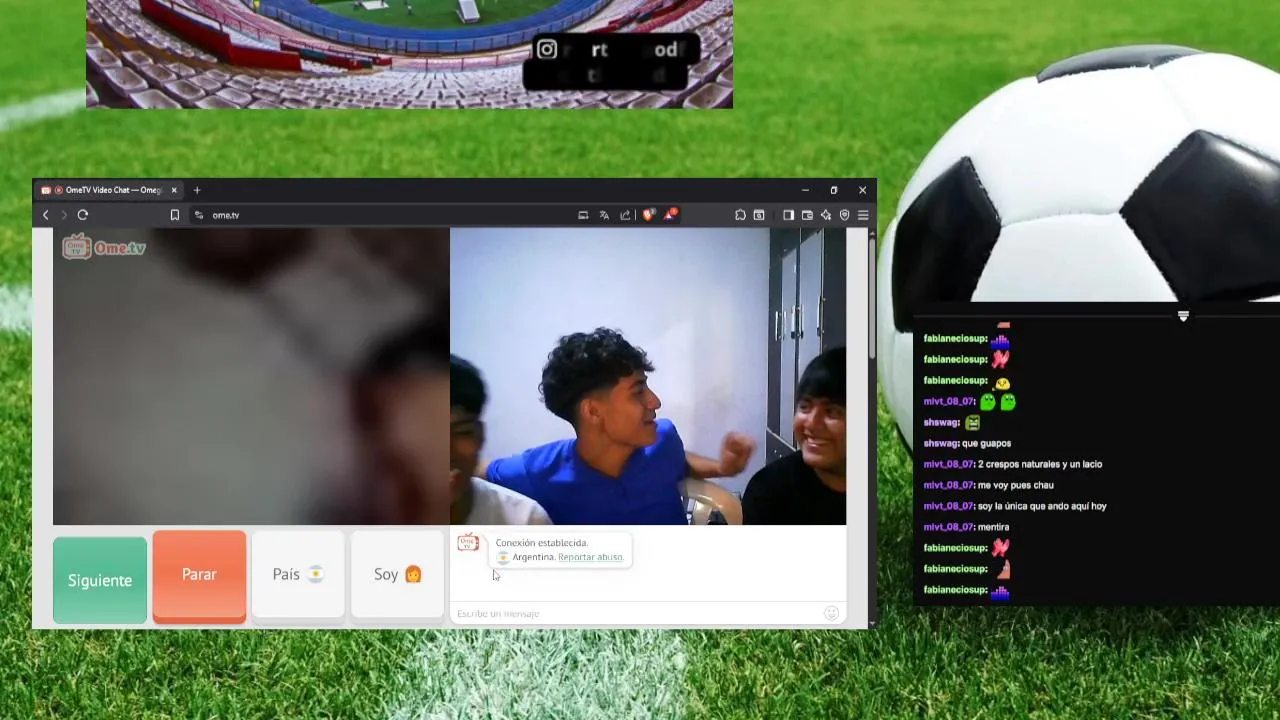The image size is (1280, 720).
Task: Click the Siguiente button
Action: 100,580
